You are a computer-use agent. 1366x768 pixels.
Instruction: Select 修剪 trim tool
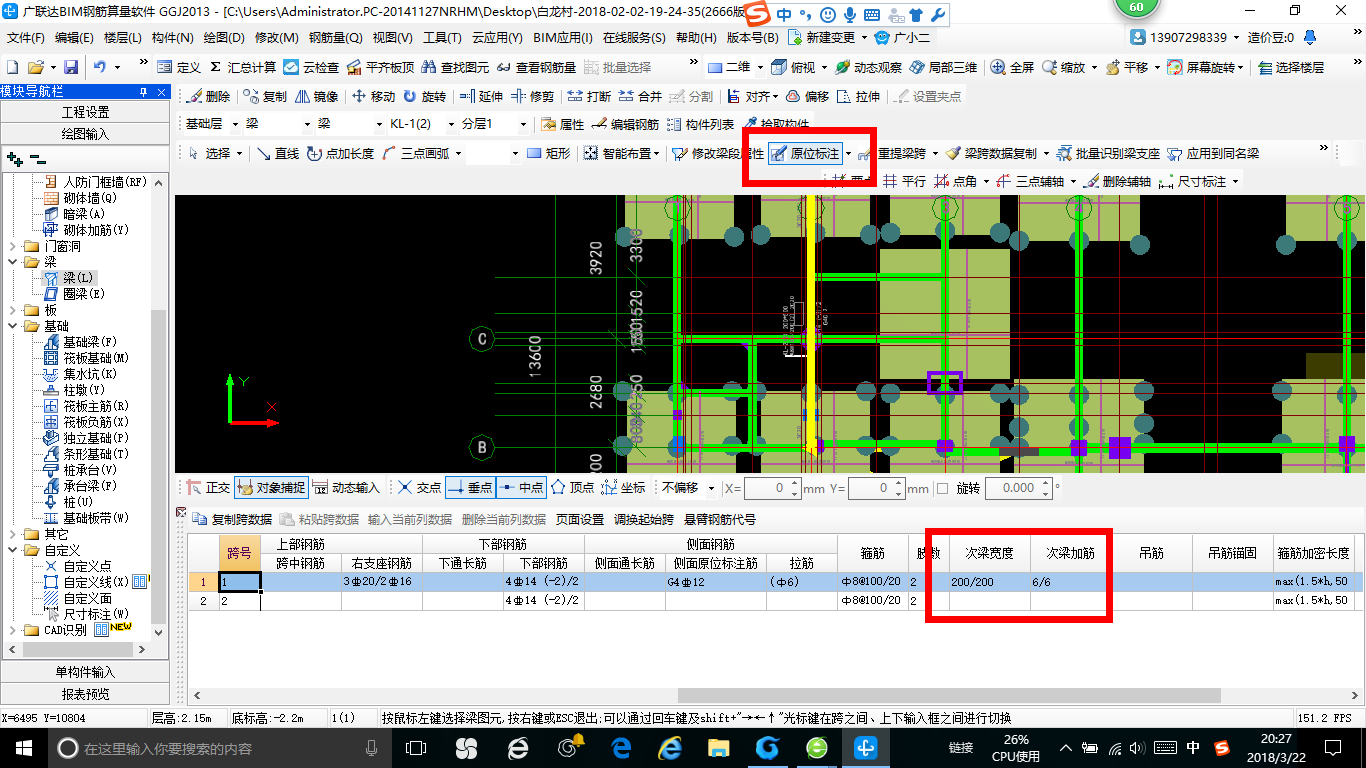(532, 97)
